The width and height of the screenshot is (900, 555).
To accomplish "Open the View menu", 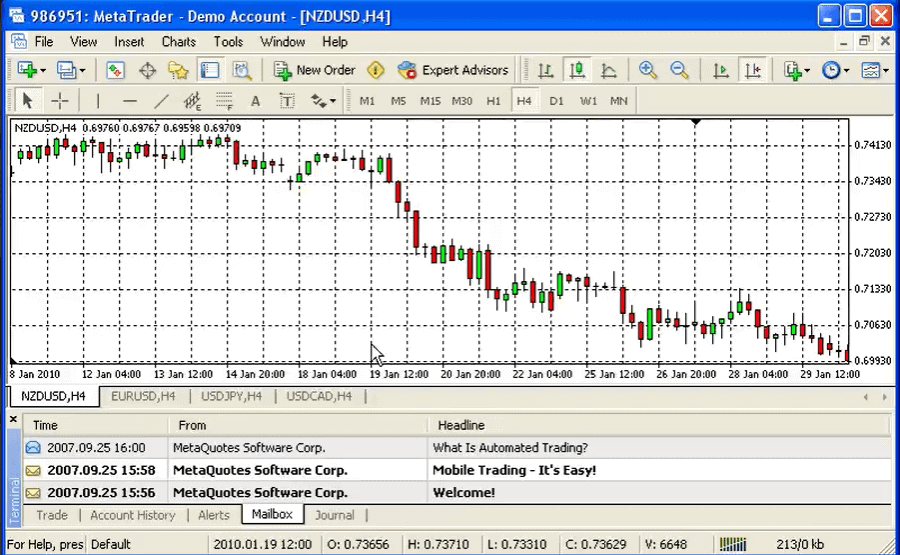I will [83, 41].
